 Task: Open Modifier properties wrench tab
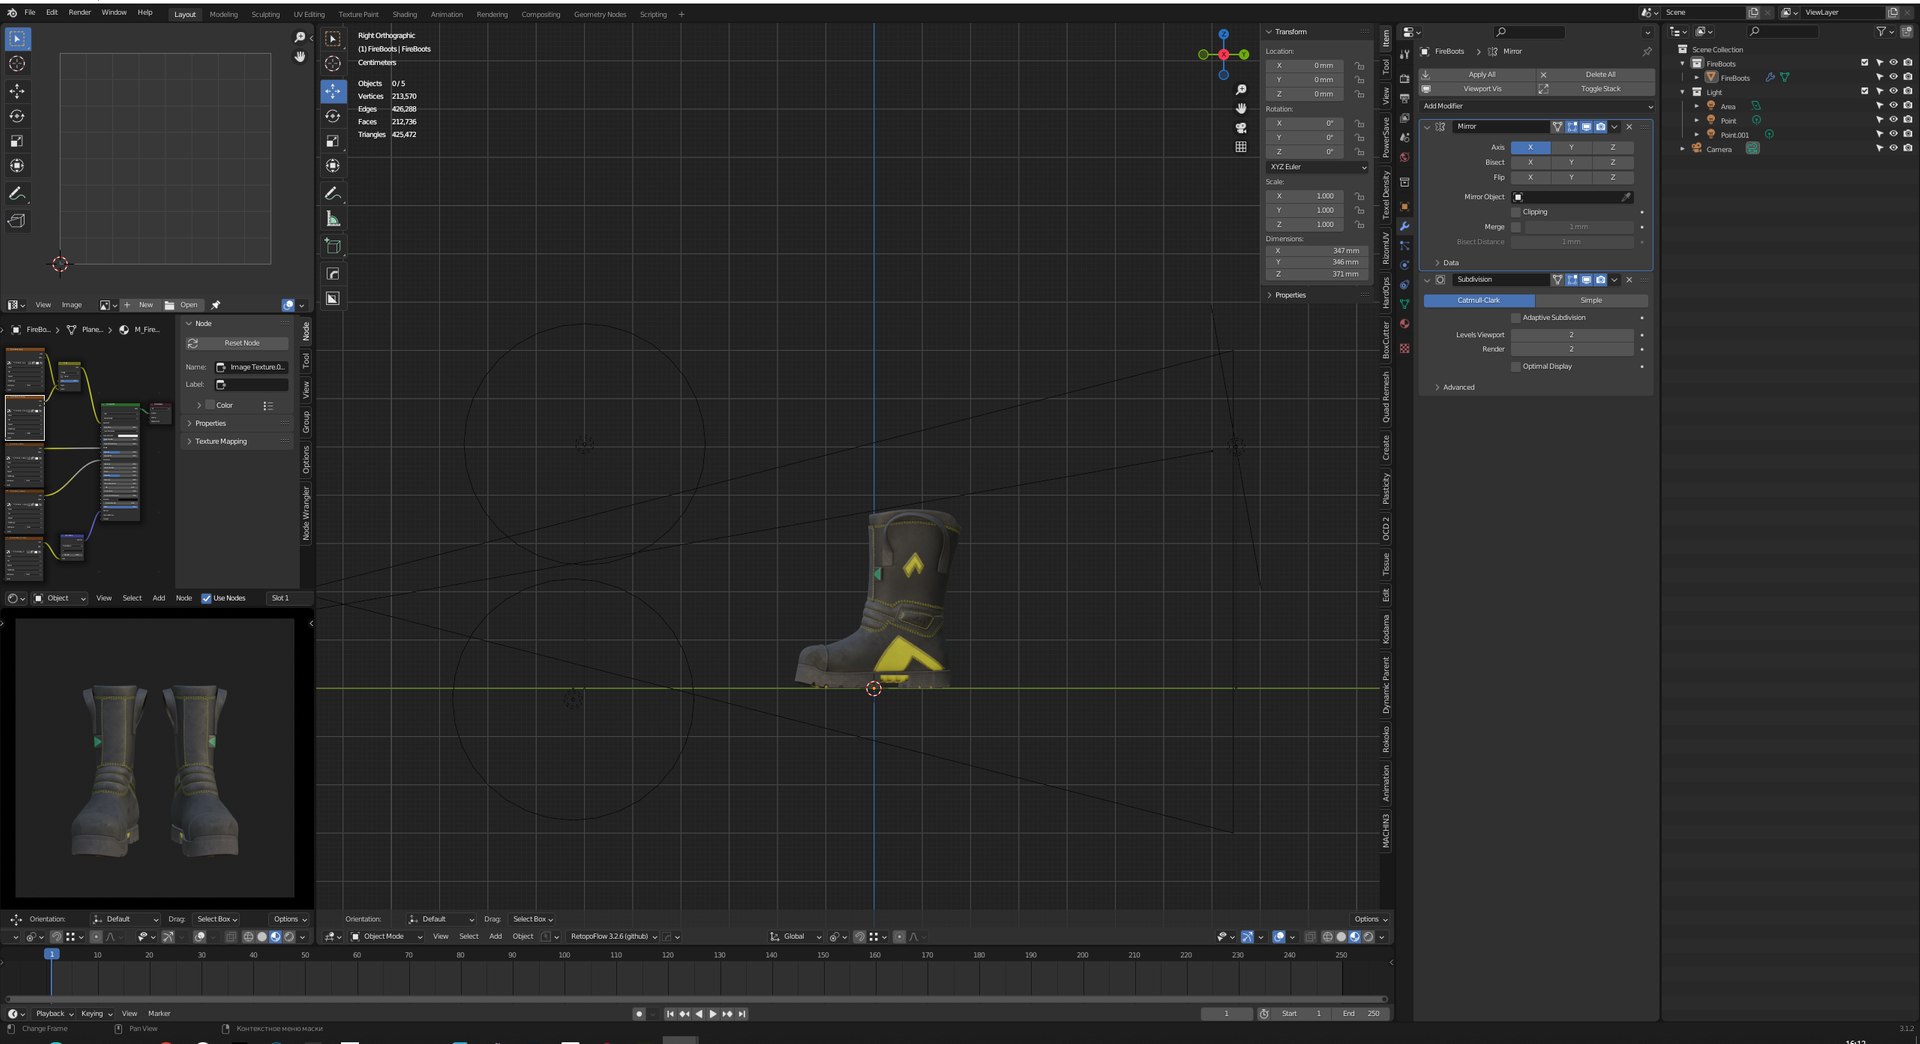point(1404,226)
